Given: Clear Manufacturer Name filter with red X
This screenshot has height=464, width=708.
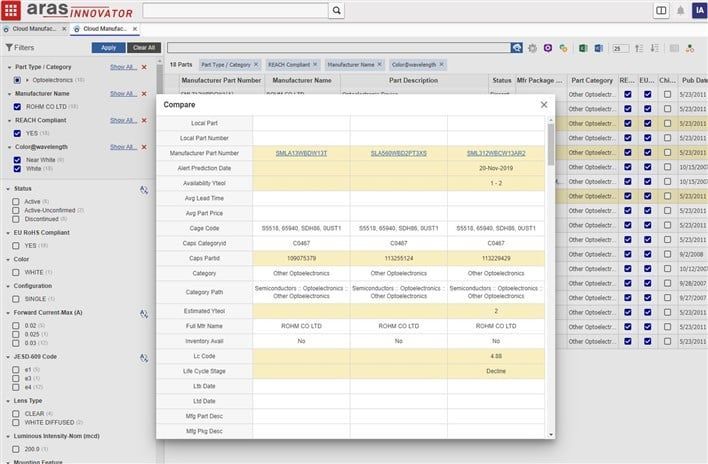Looking at the screenshot, I should pos(144,93).
